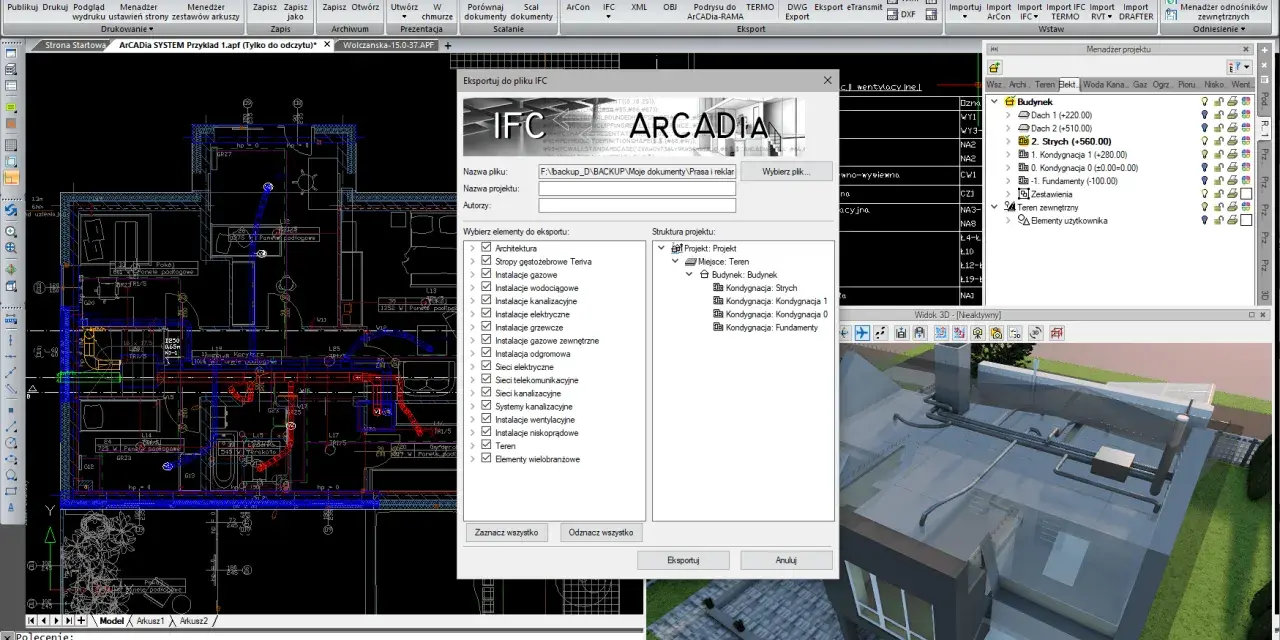Toggle Instalacje gazowe checkbox
Viewport: 1280px width, 640px height.
pyautogui.click(x=486, y=274)
